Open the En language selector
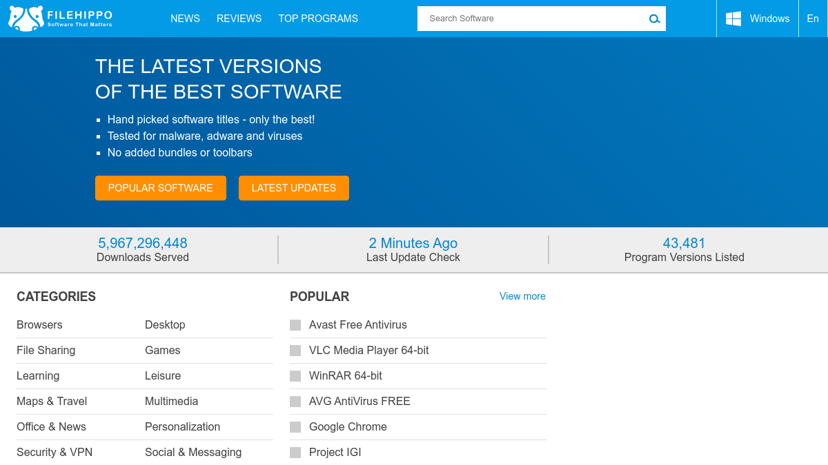Screen dimensions: 828x465 (x=813, y=18)
